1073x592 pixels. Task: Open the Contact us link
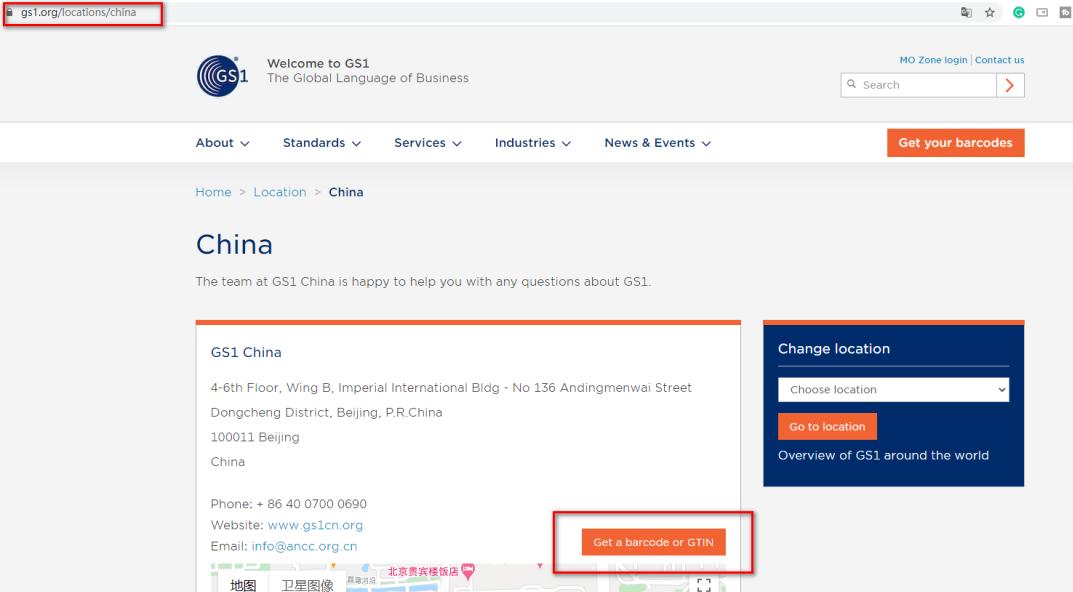point(999,60)
